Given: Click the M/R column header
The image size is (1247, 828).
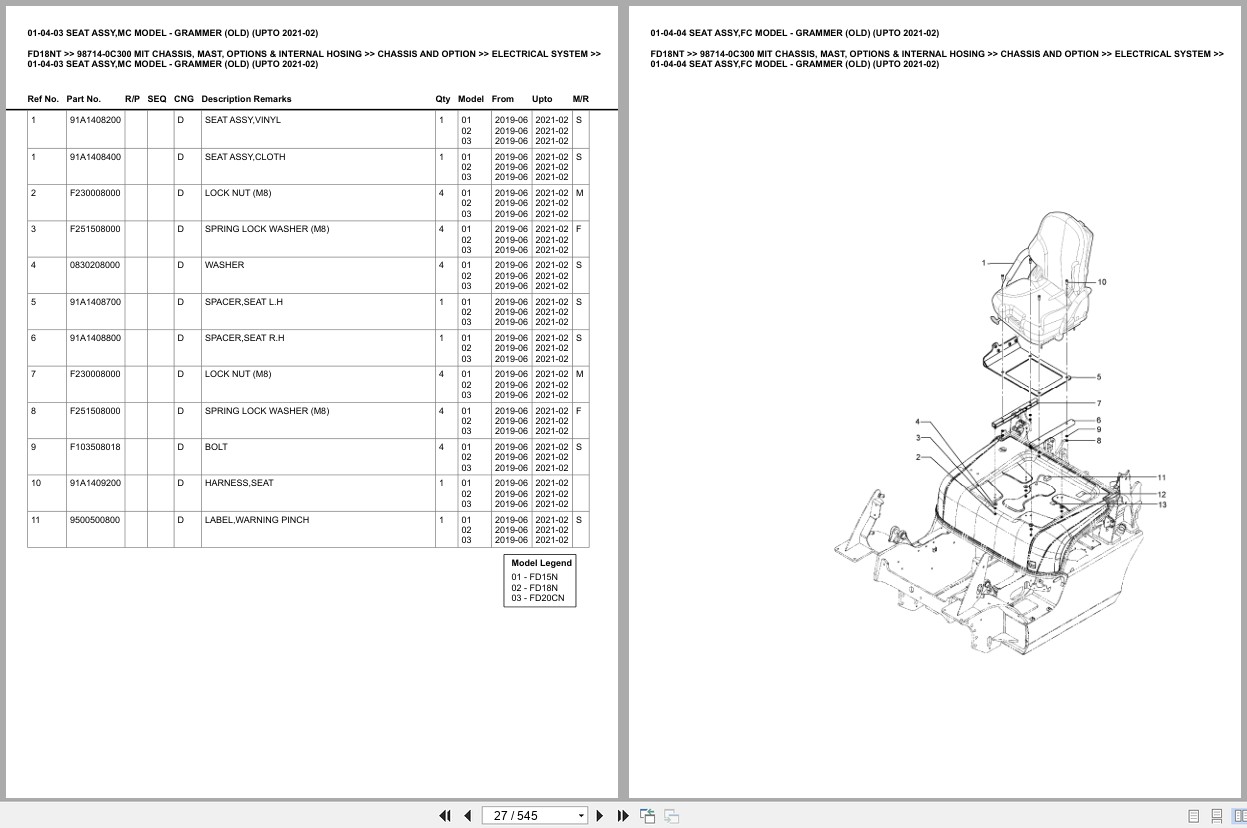Looking at the screenshot, I should 581,99.
